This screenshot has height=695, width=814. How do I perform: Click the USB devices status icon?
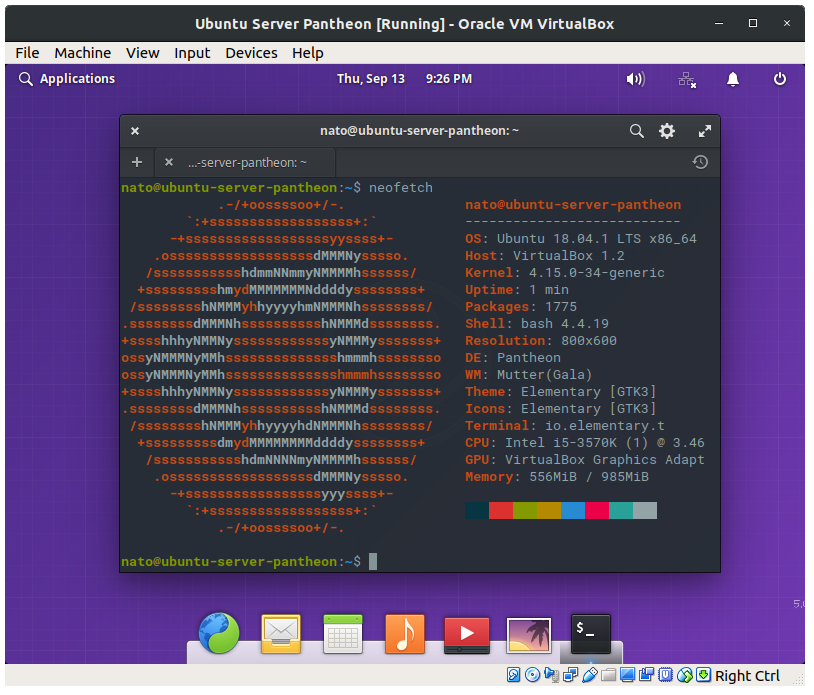590,675
